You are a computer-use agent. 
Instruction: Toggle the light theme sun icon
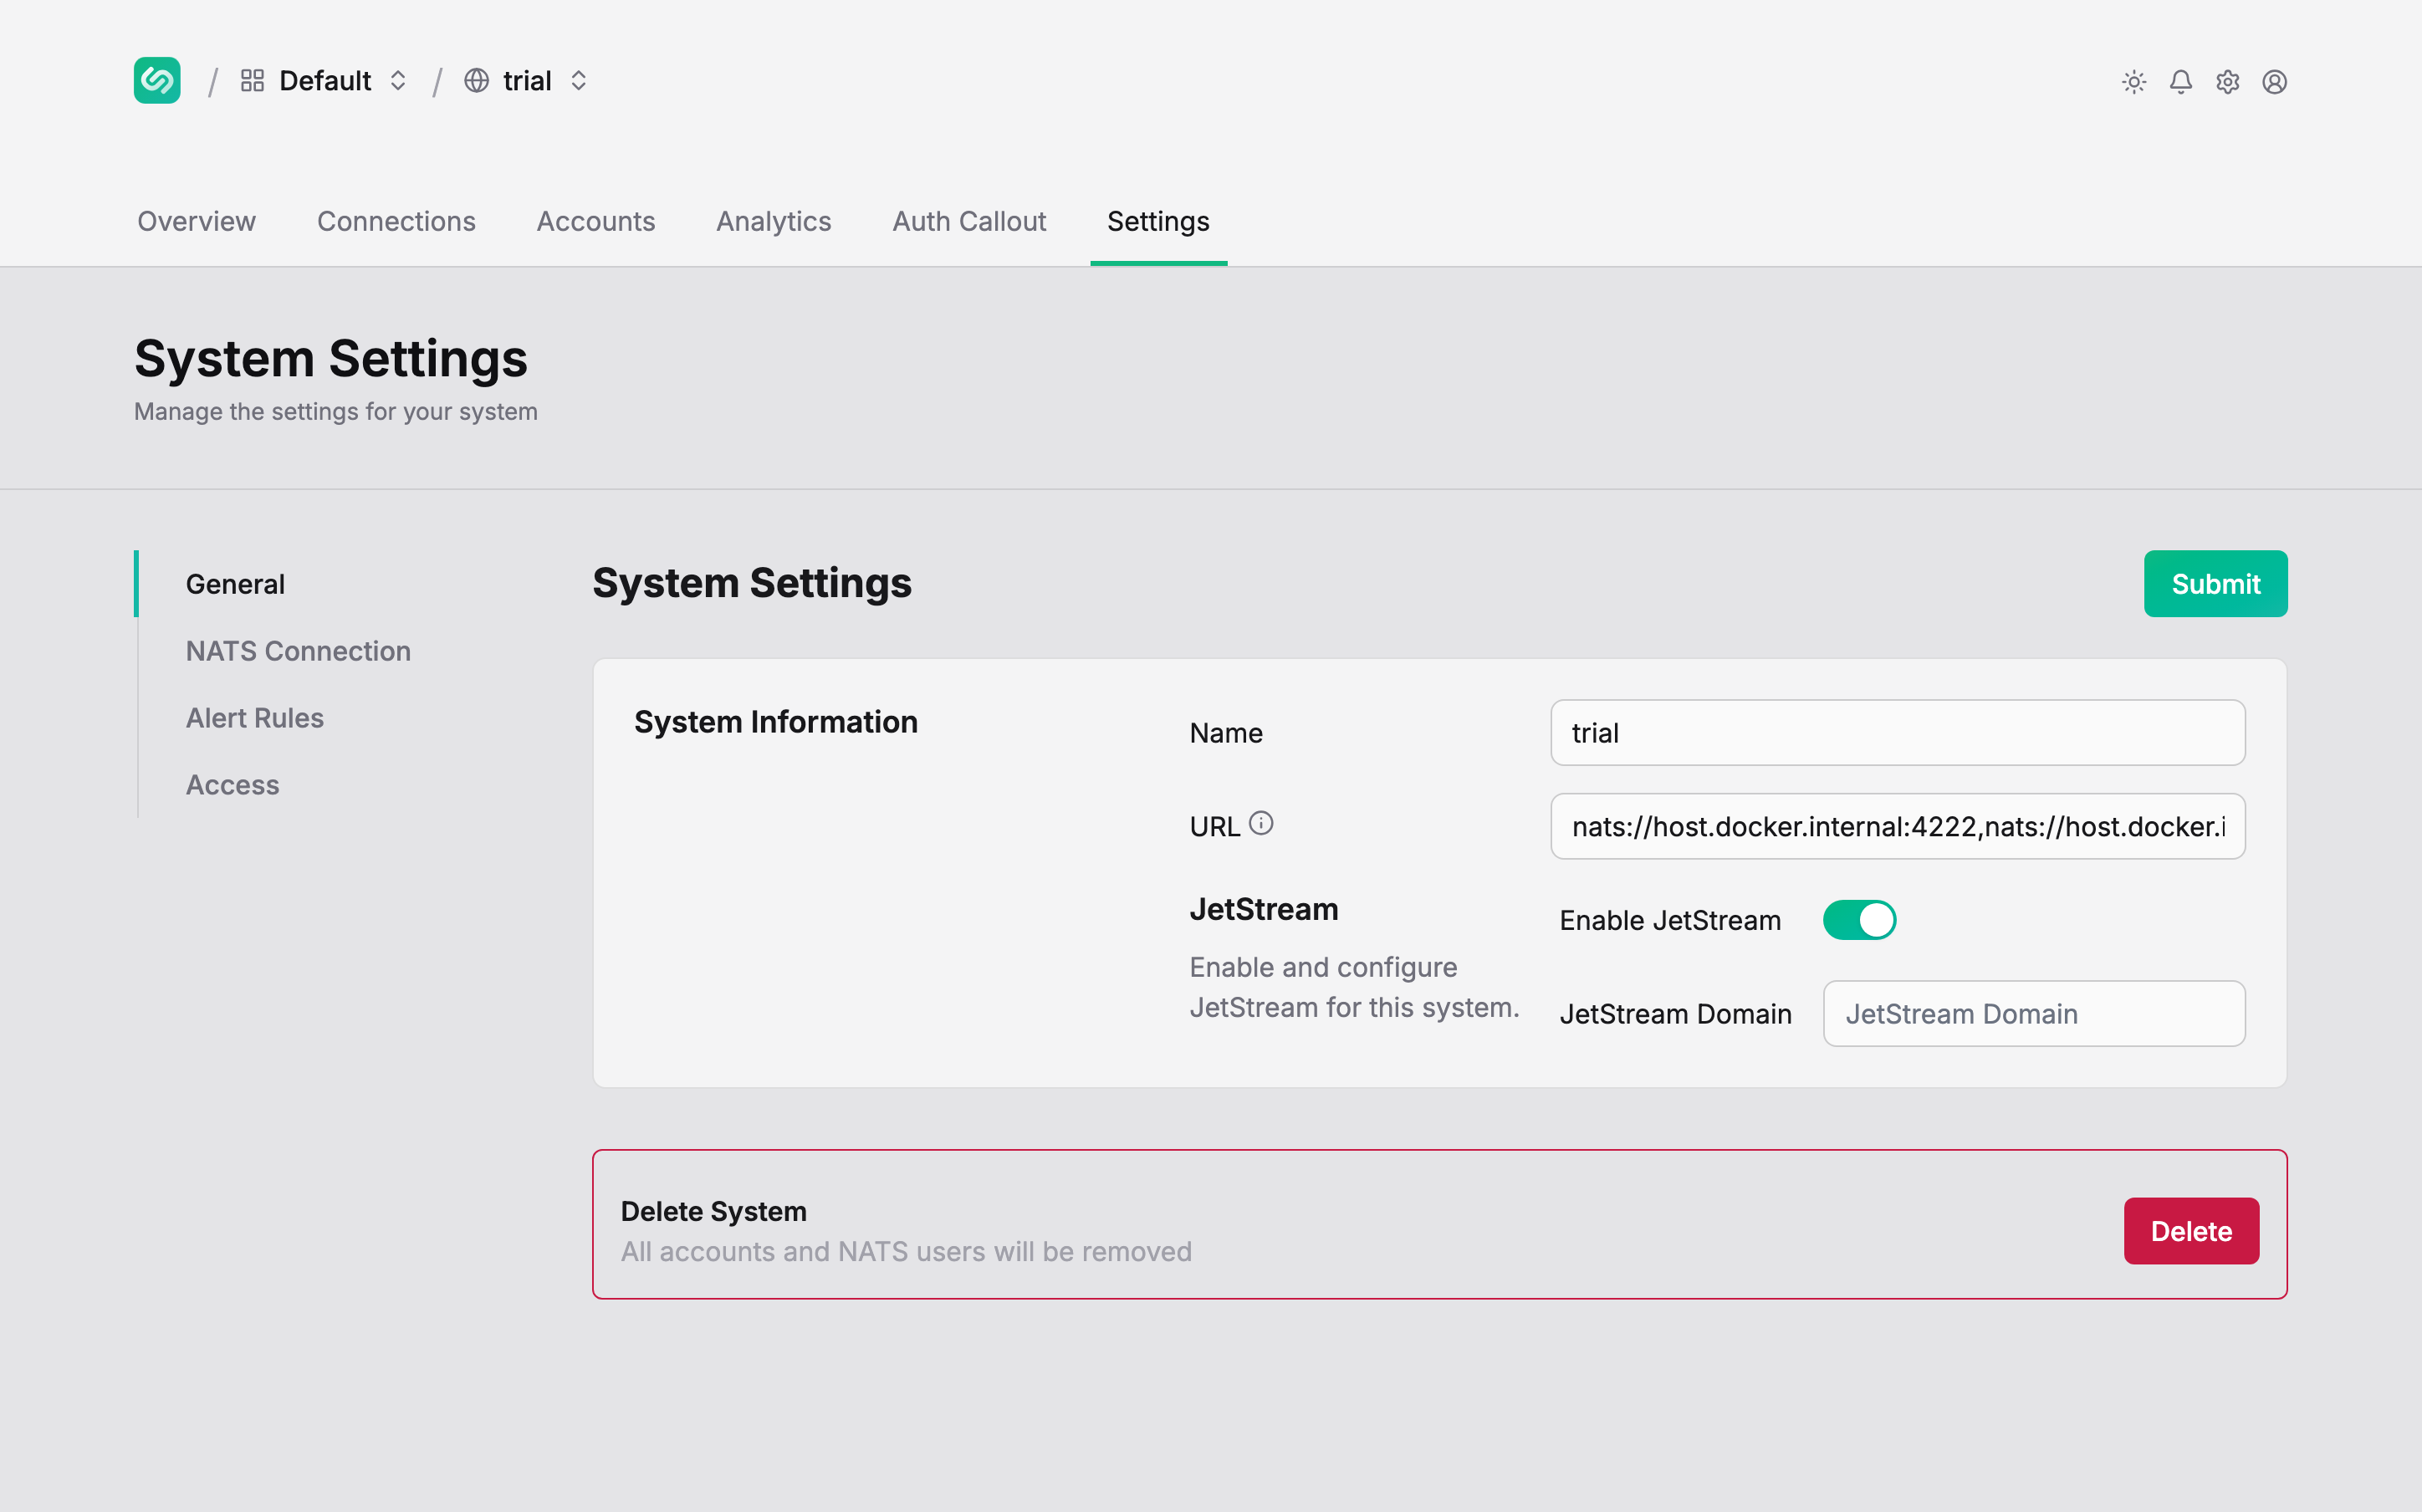2134,81
